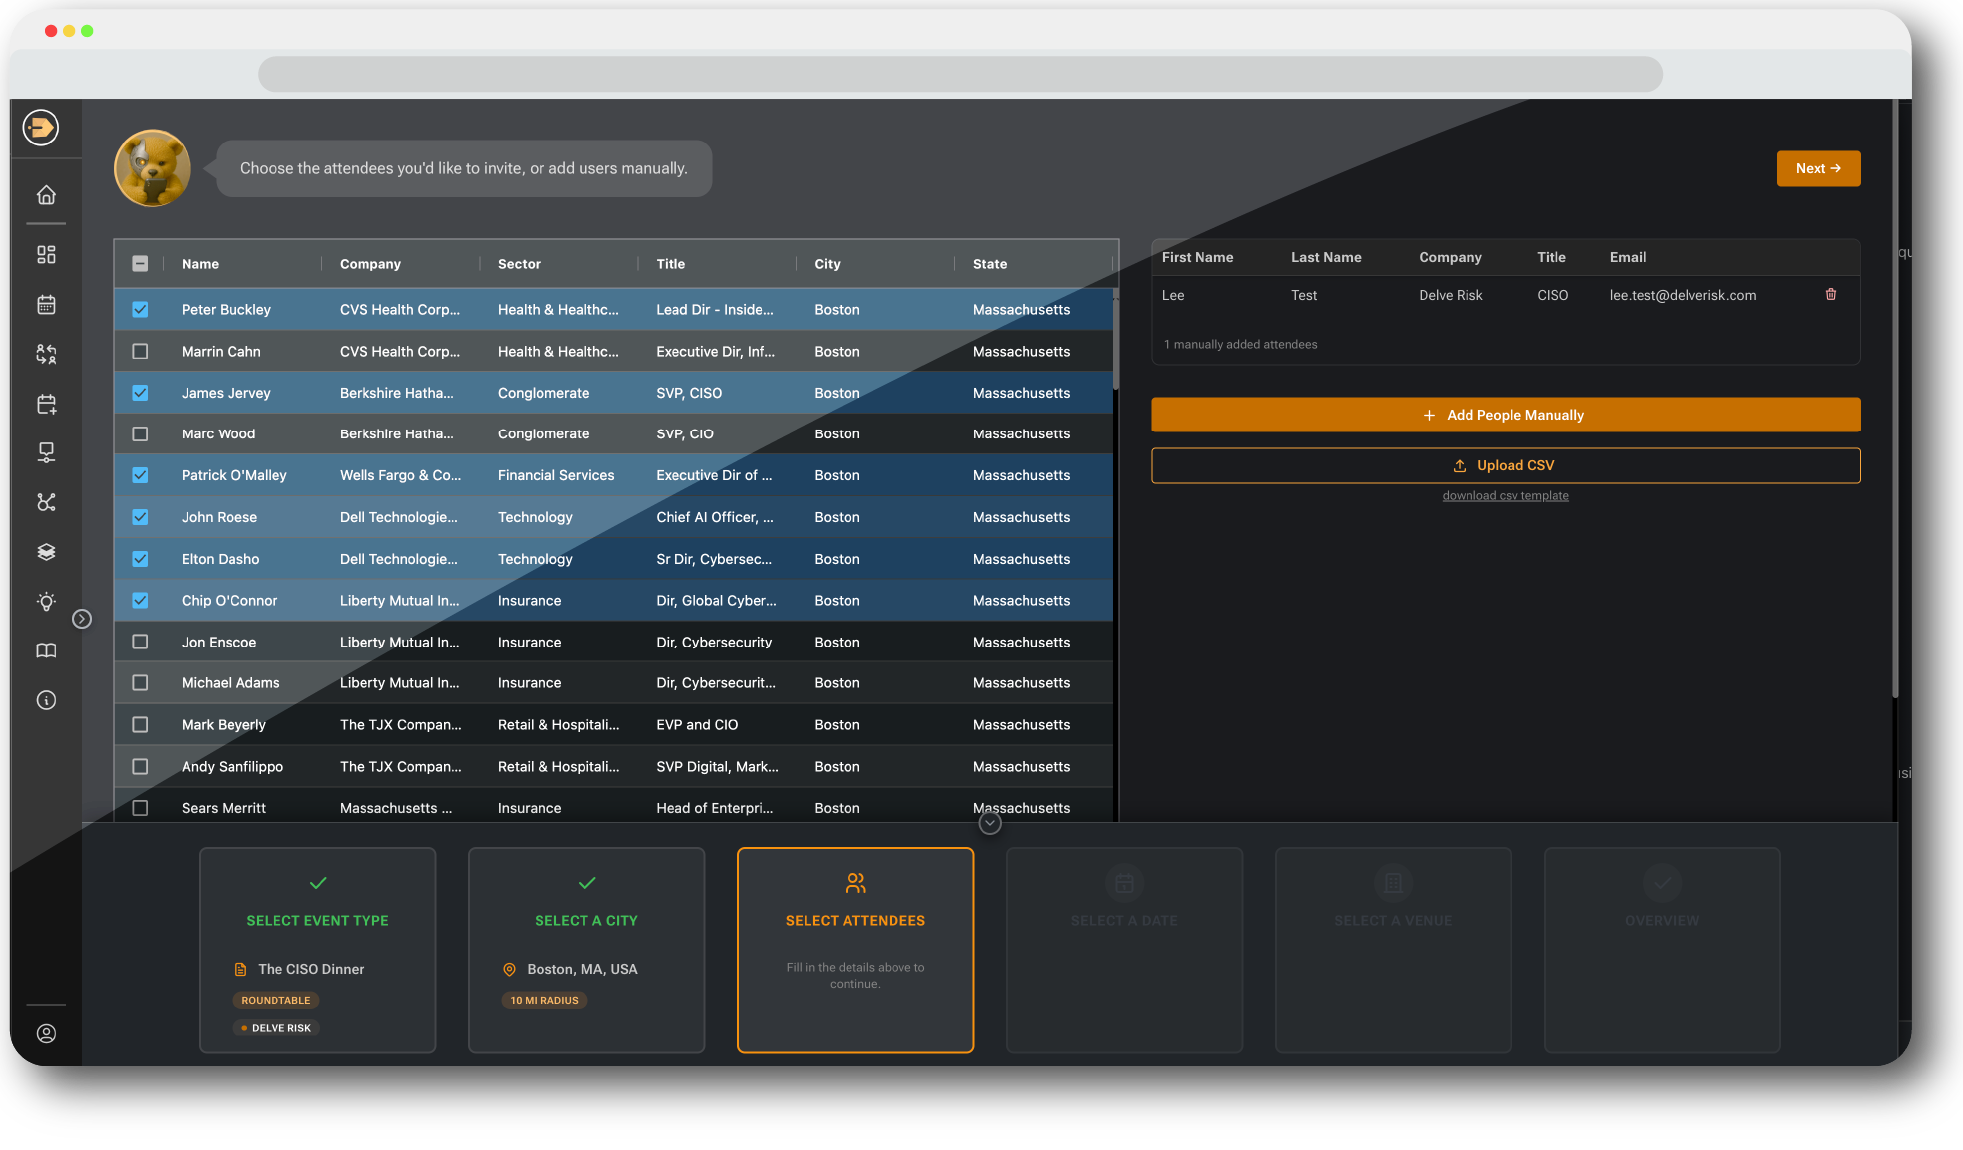Select the attendee exchange icon in sidebar
The width and height of the screenshot is (1963, 1150).
pos(46,354)
